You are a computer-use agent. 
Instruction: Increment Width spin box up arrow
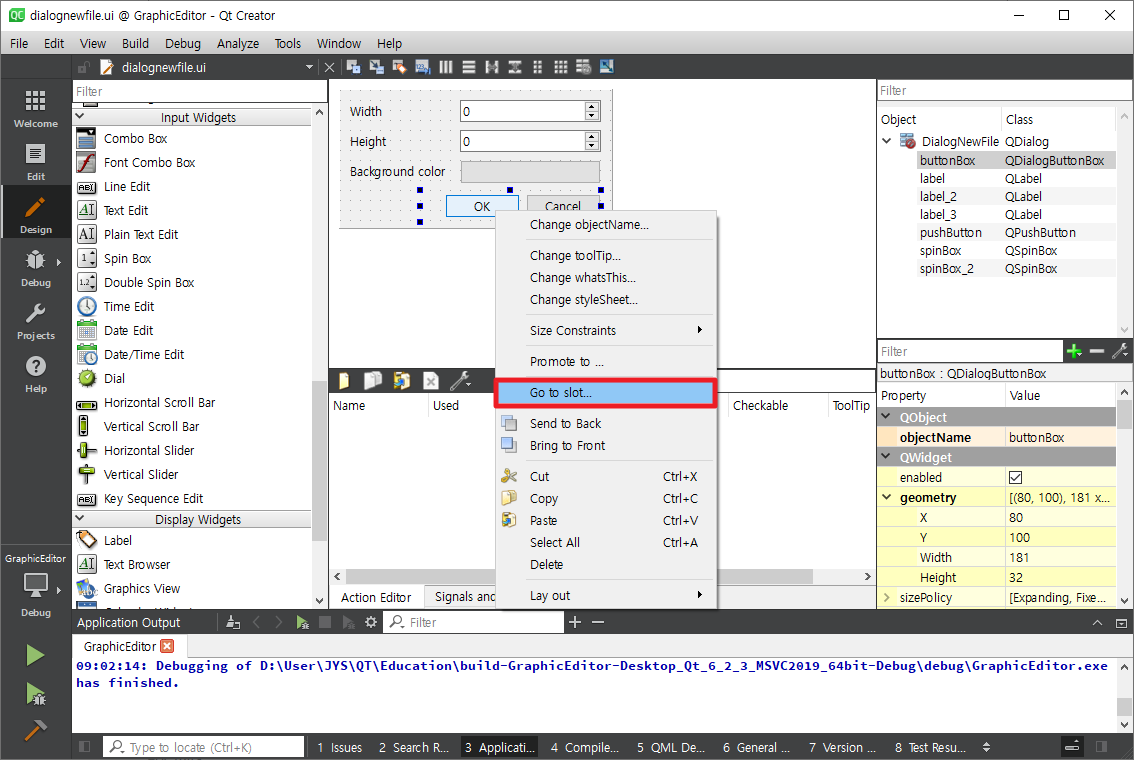592,106
